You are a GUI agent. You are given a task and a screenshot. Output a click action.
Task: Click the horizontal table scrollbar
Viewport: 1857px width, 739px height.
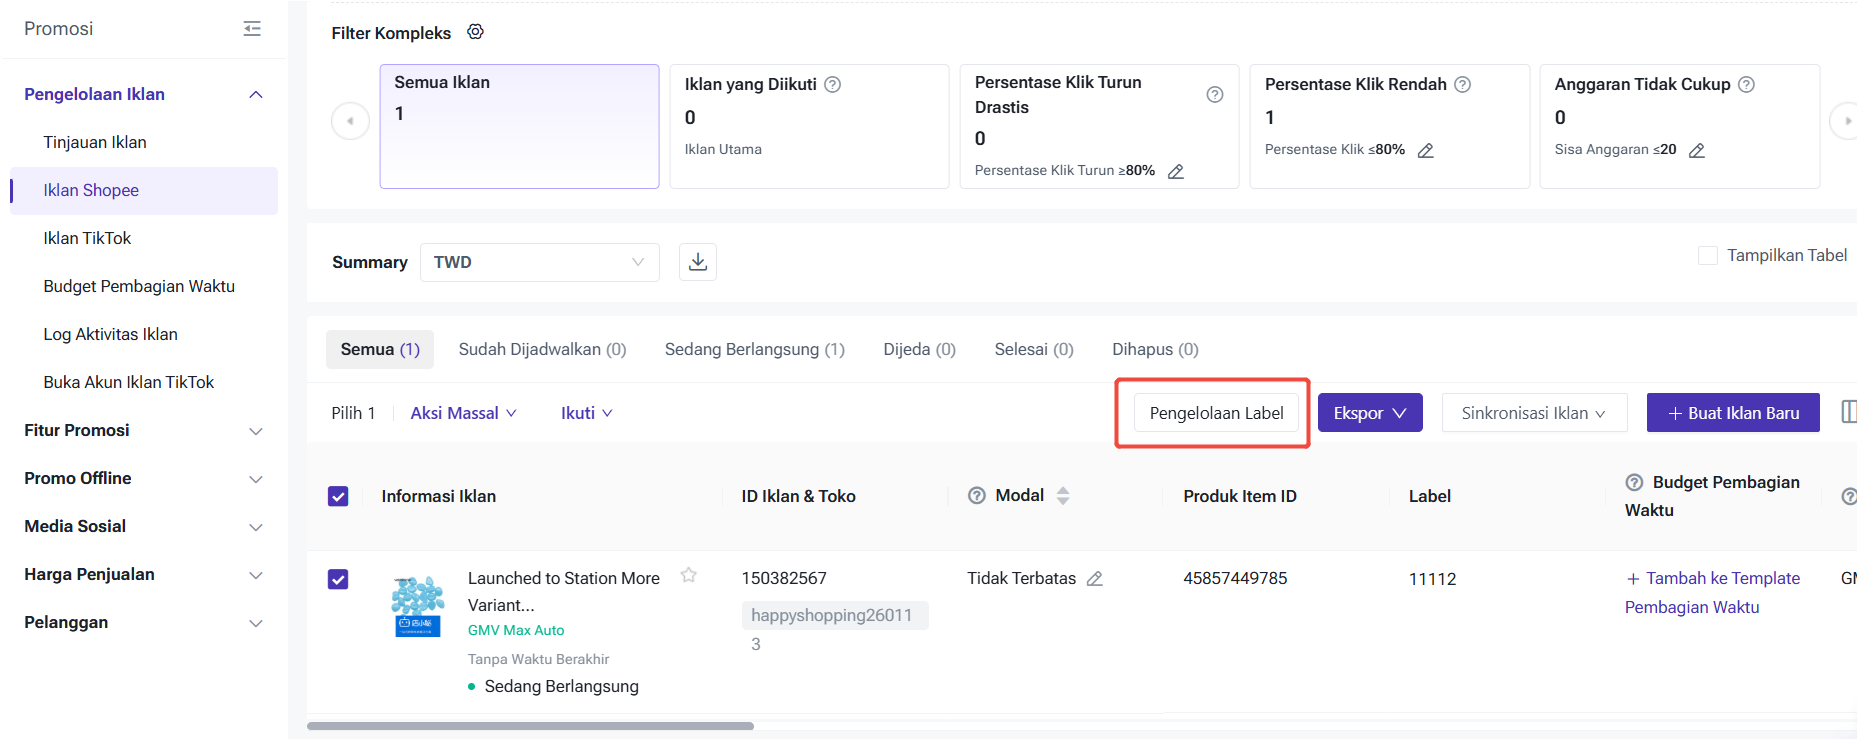pos(530,726)
